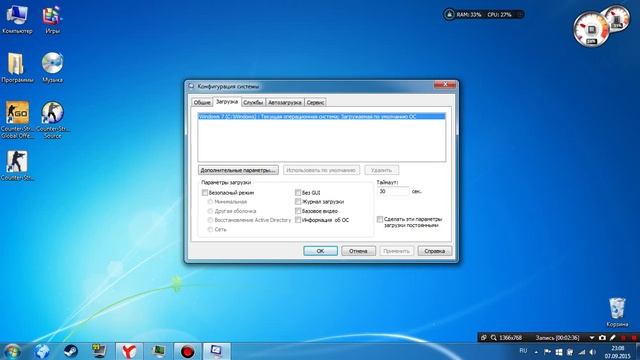Open the Корзина recycle bin

[x=617, y=312]
